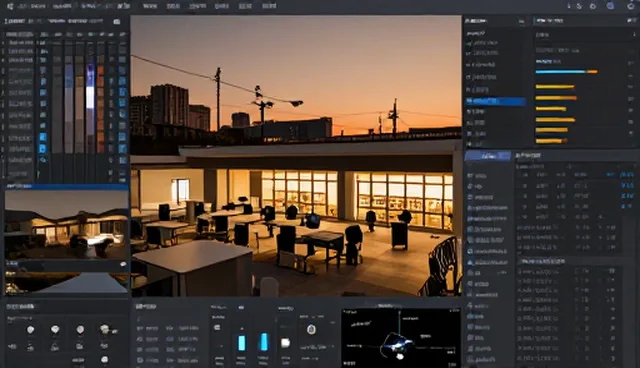Select the highlighted blue row in right list
The height and width of the screenshot is (368, 640).
(x=495, y=101)
